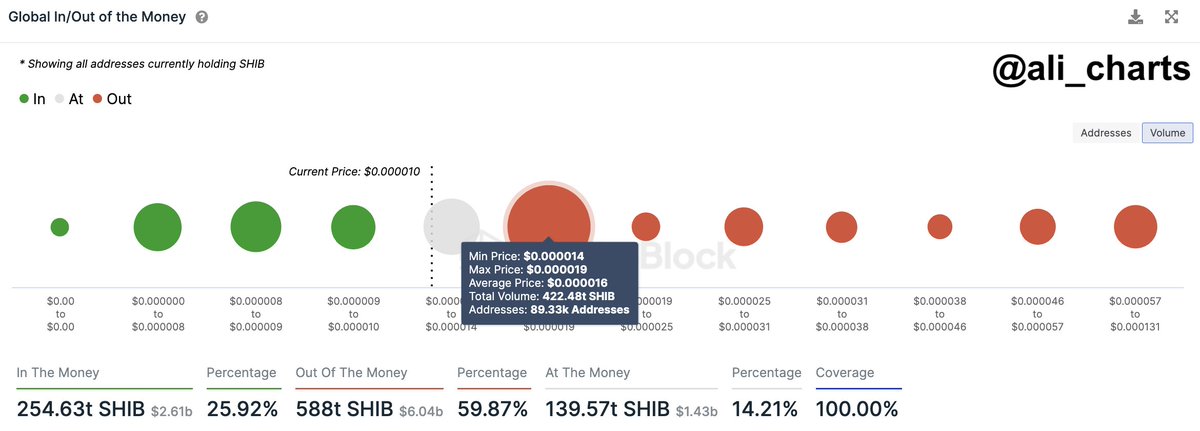Toggle the gray At legend item
The image size is (1200, 431).
(69, 99)
